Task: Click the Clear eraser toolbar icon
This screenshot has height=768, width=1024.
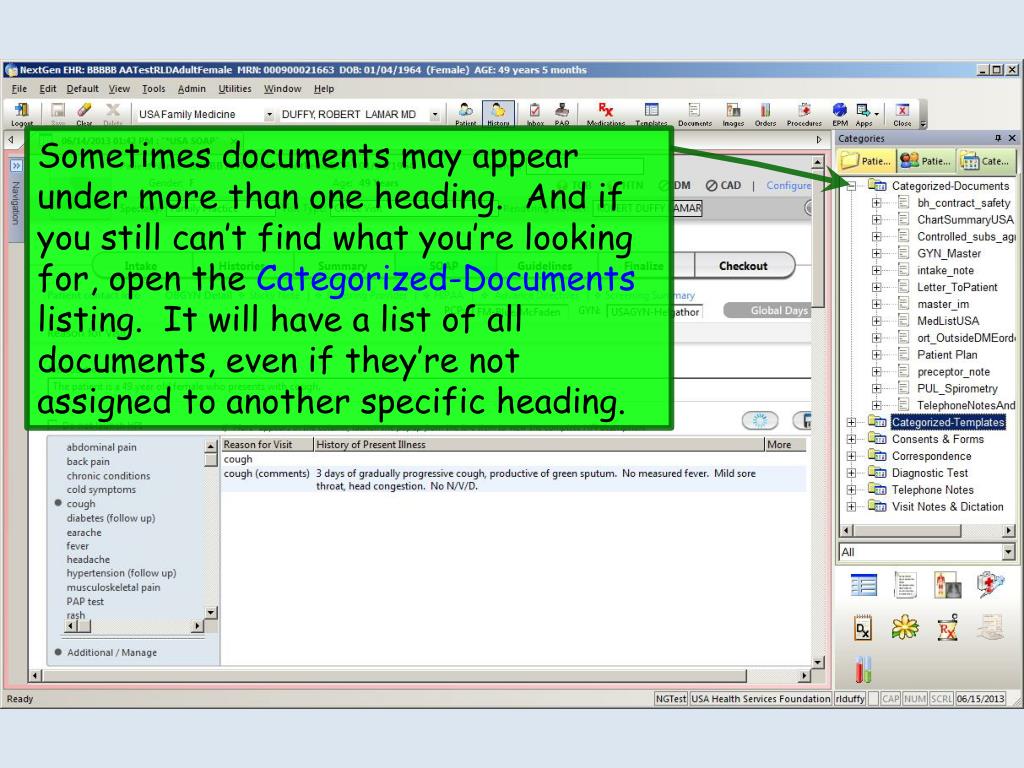Action: click(84, 114)
